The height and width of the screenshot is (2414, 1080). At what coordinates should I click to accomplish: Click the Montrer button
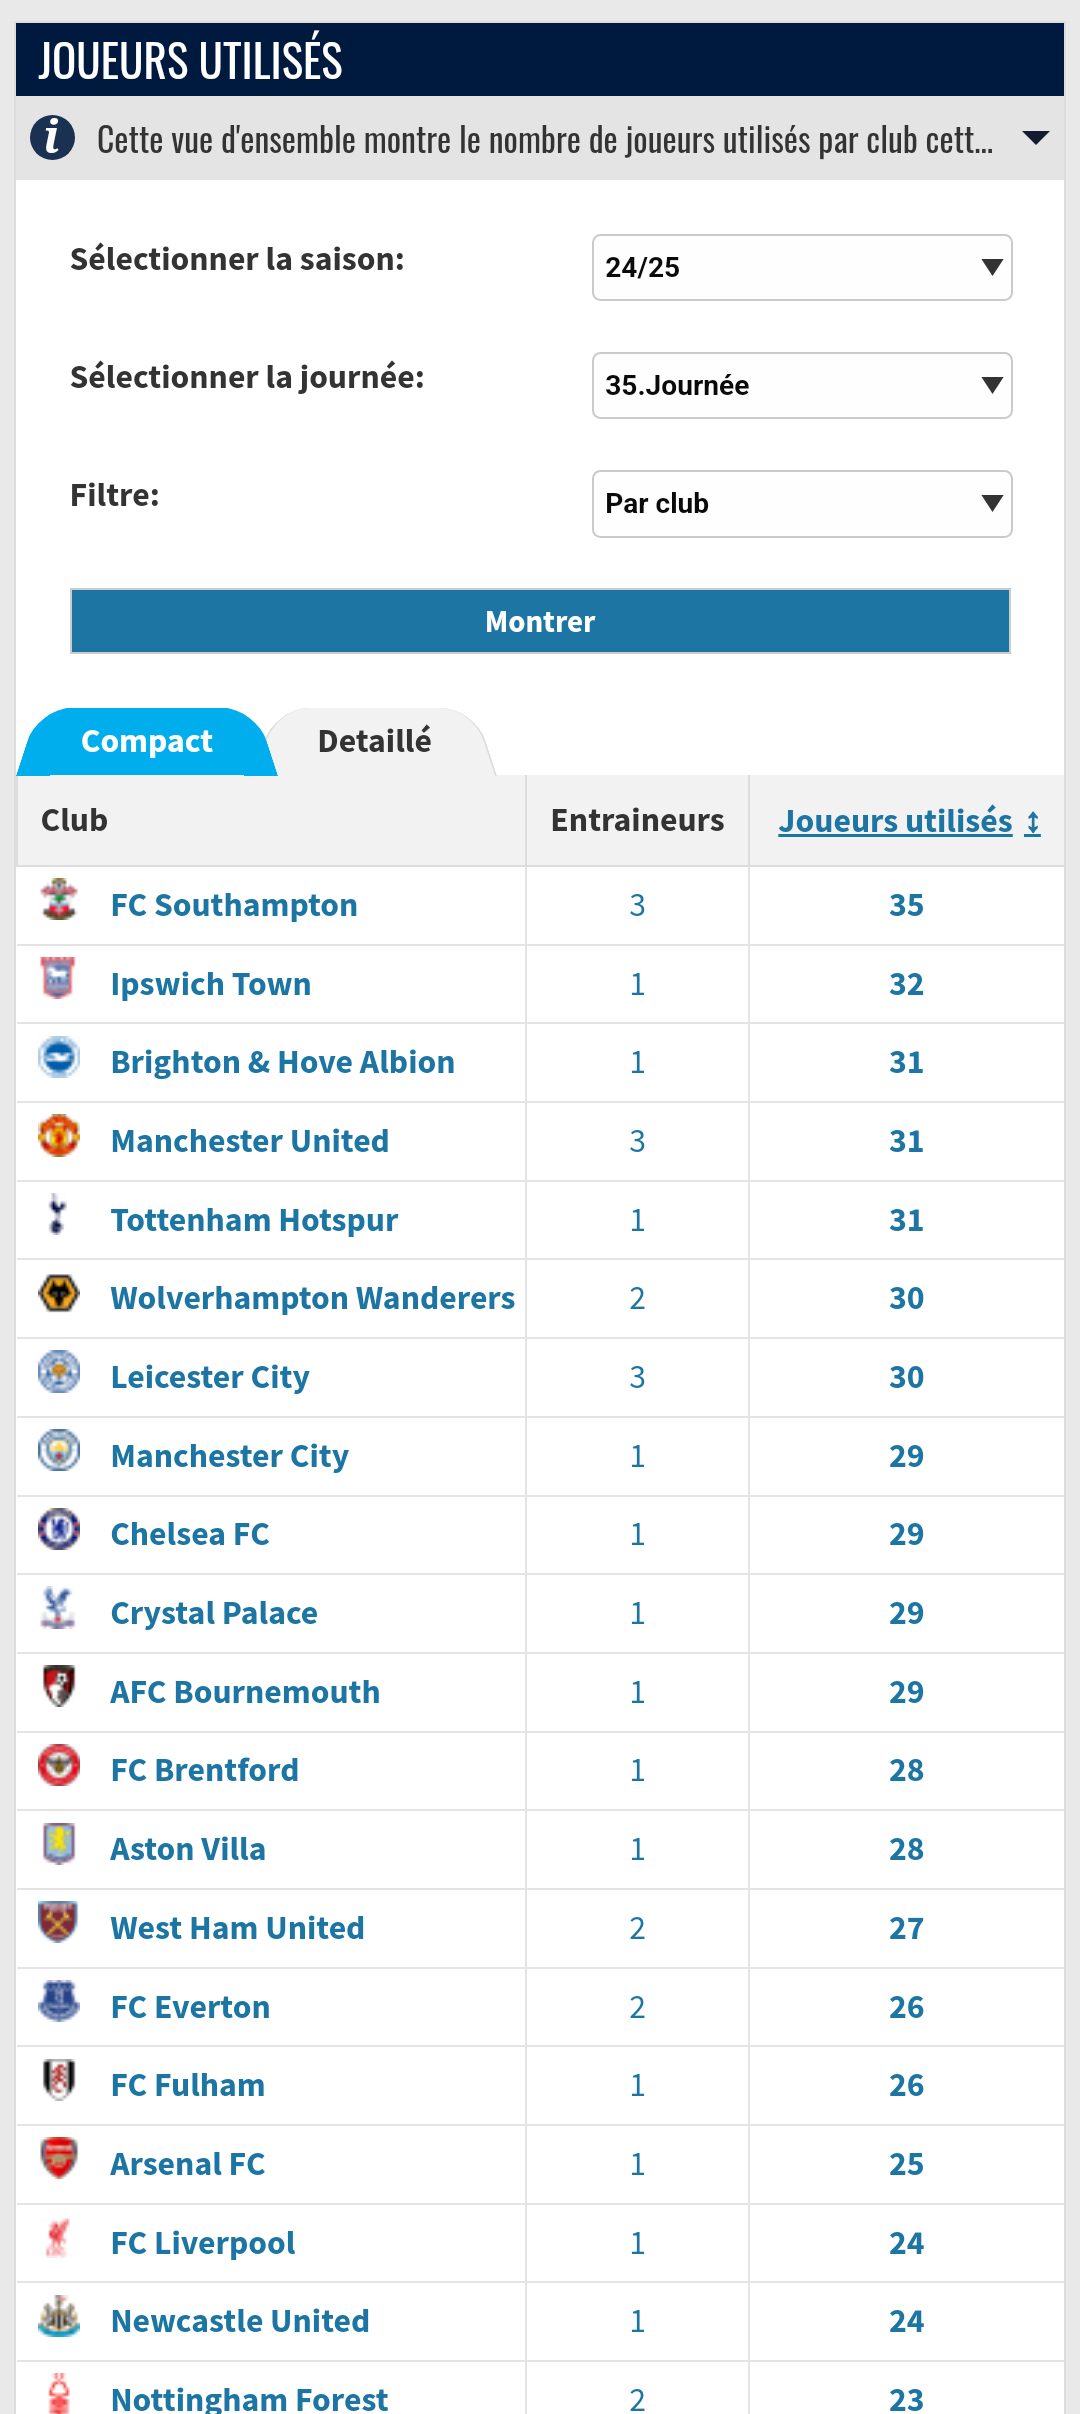pyautogui.click(x=540, y=621)
